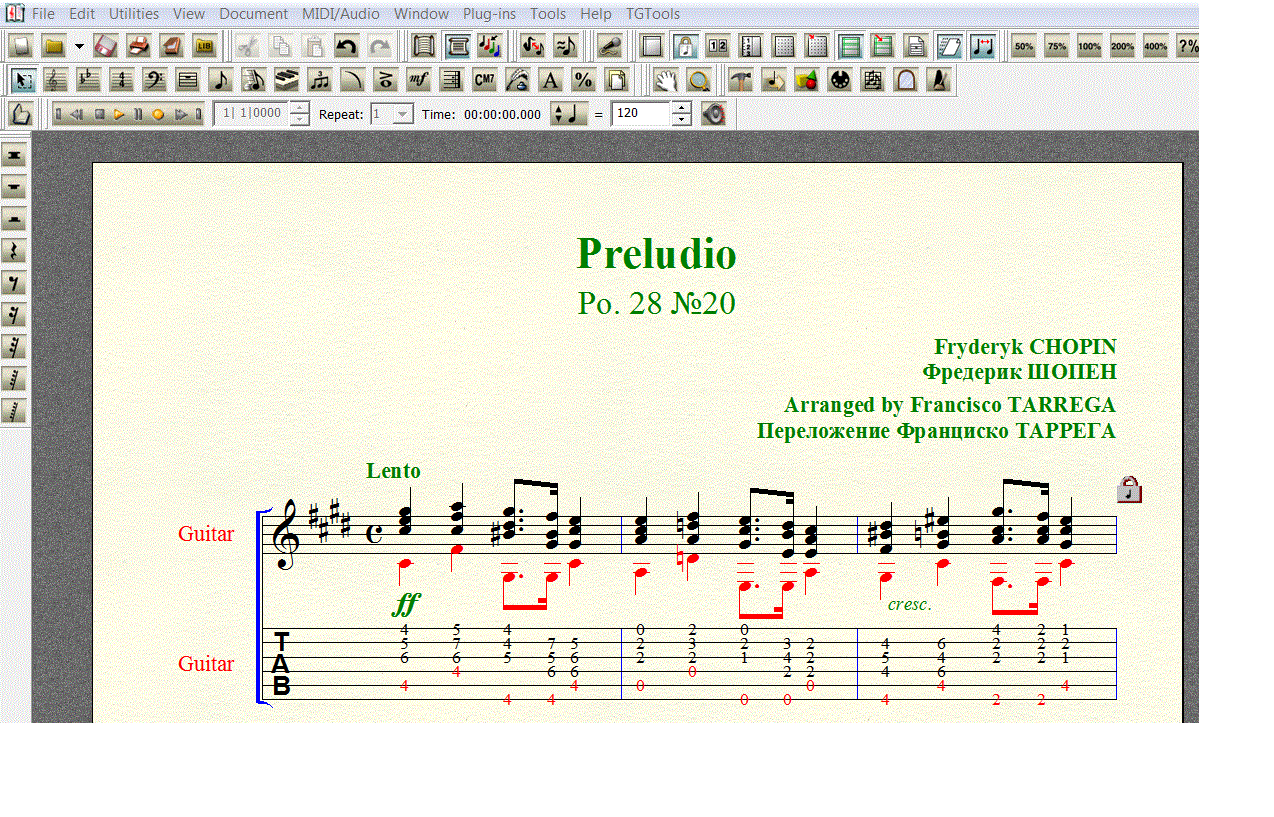Choose the hammer Special Tools icon
This screenshot has height=817, width=1274.
(x=740, y=80)
